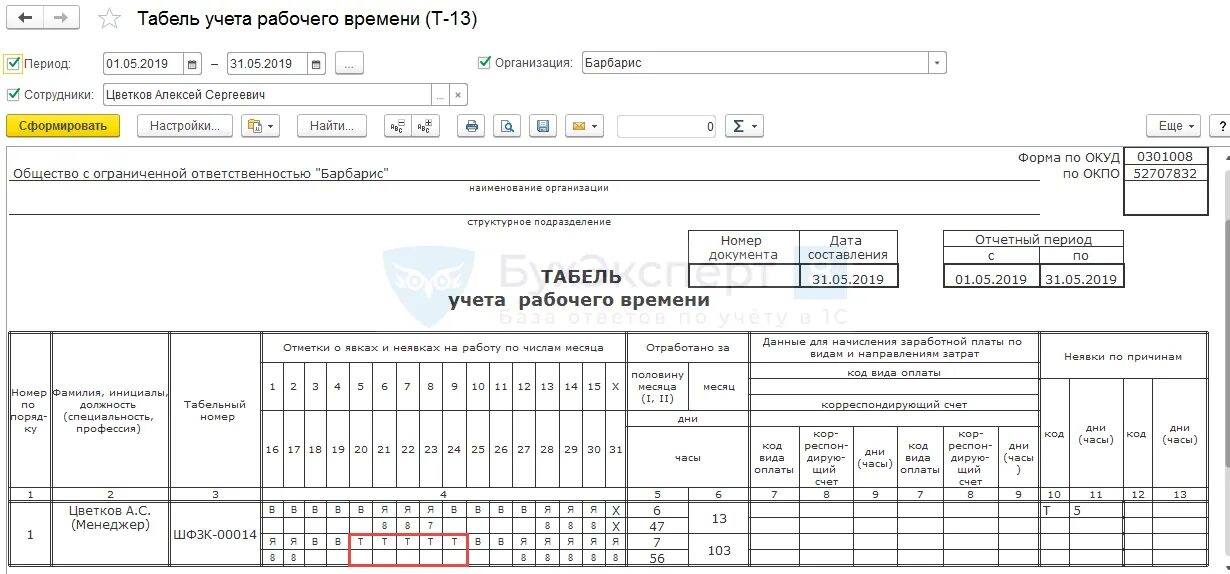
Task: Select the Номер документа header cell
Action: (x=742, y=247)
